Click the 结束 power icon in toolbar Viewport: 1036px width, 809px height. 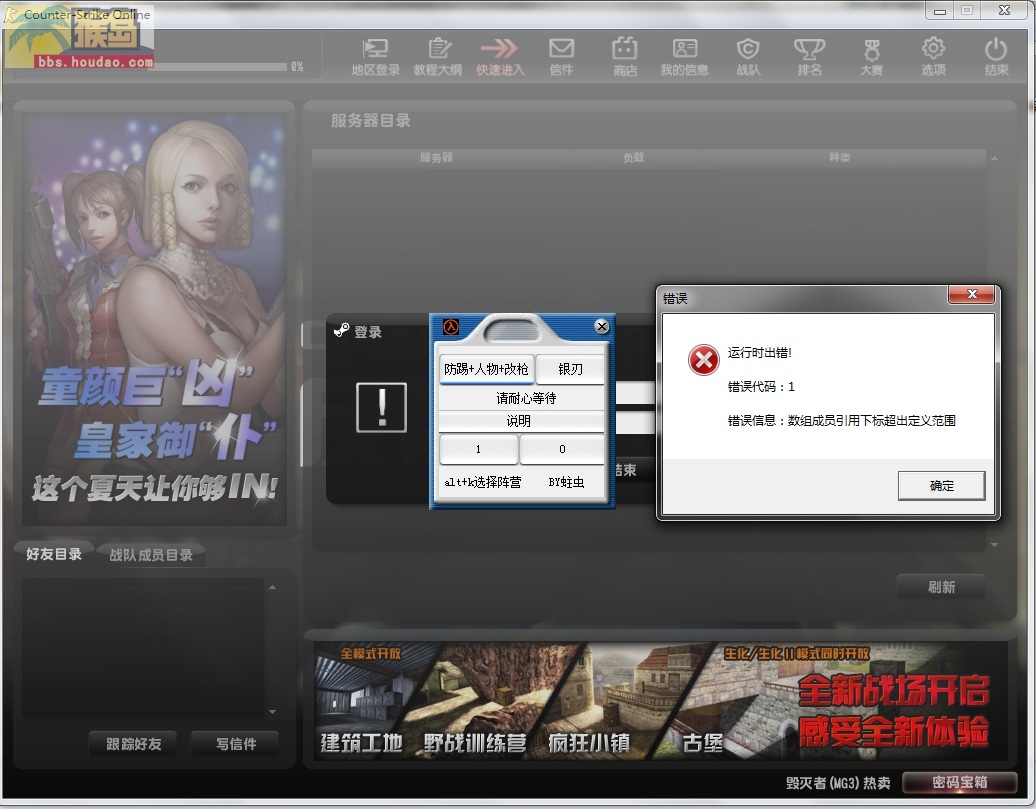click(x=996, y=57)
